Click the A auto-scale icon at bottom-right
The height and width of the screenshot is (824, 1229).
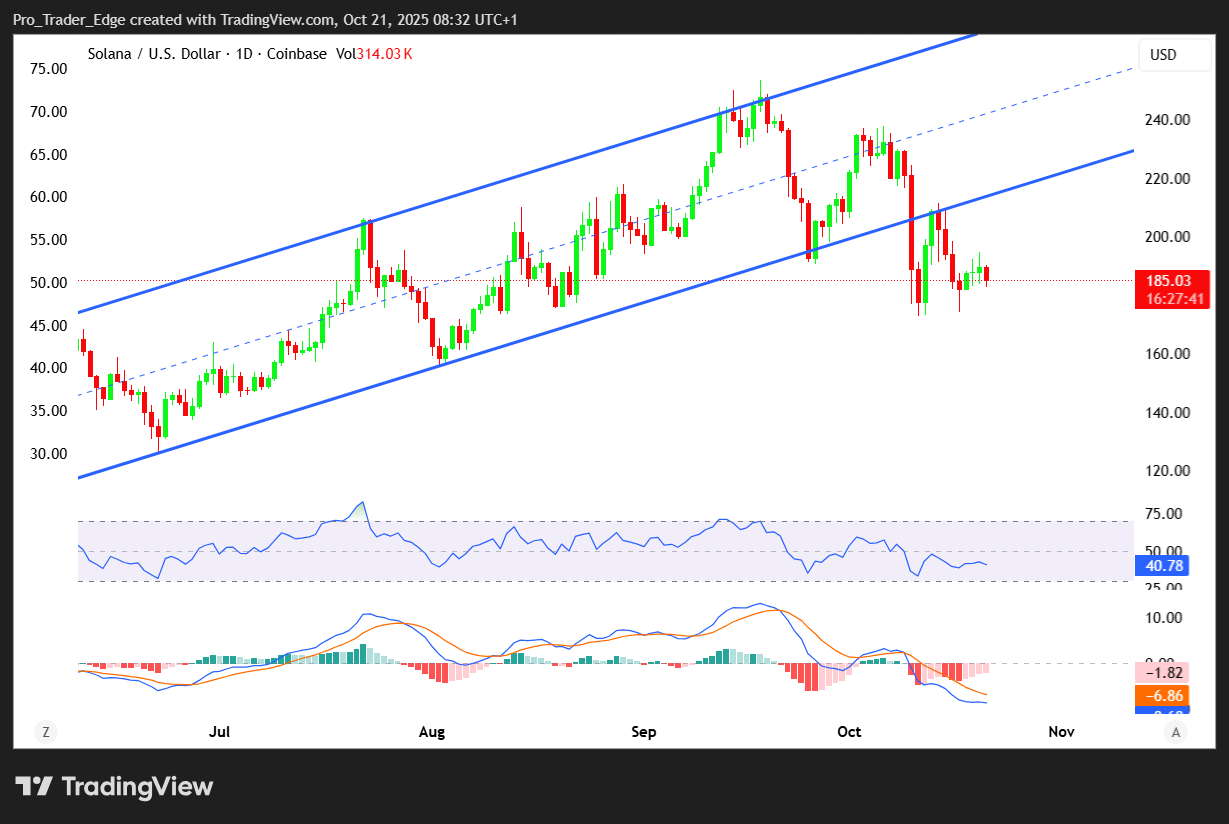1177,732
